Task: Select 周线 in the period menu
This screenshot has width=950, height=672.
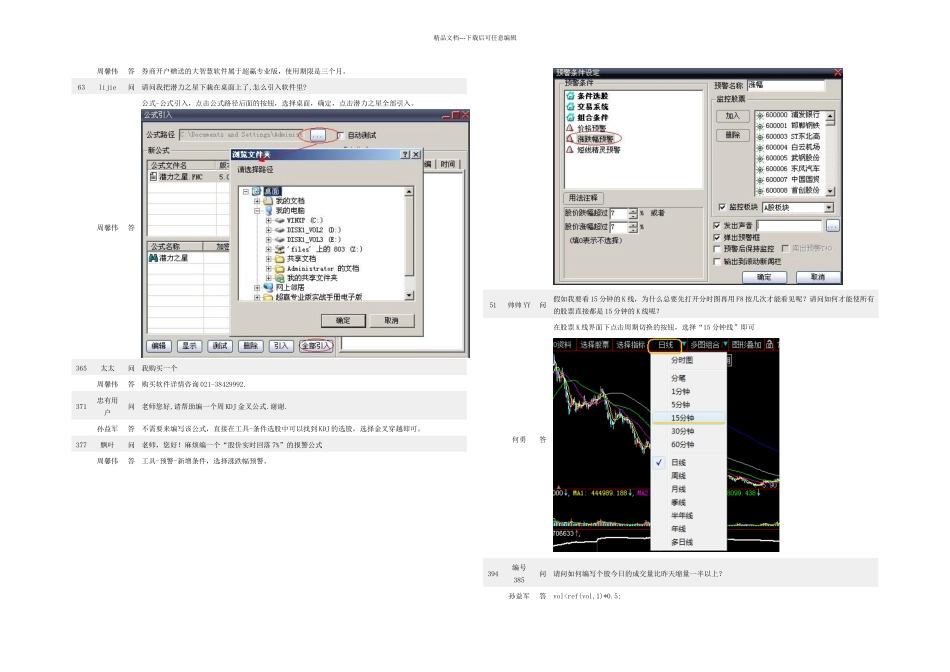Action: (x=679, y=476)
